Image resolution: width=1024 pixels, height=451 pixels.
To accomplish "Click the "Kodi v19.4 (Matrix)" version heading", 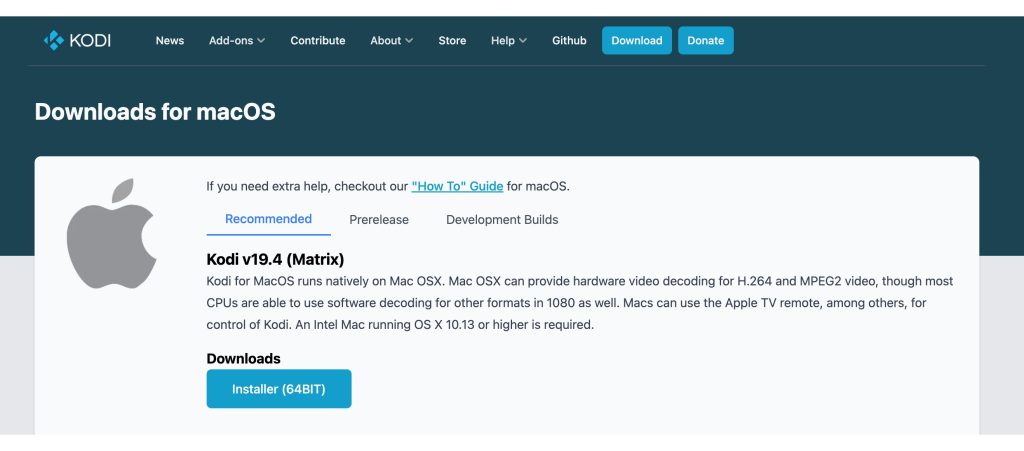I will [275, 260].
